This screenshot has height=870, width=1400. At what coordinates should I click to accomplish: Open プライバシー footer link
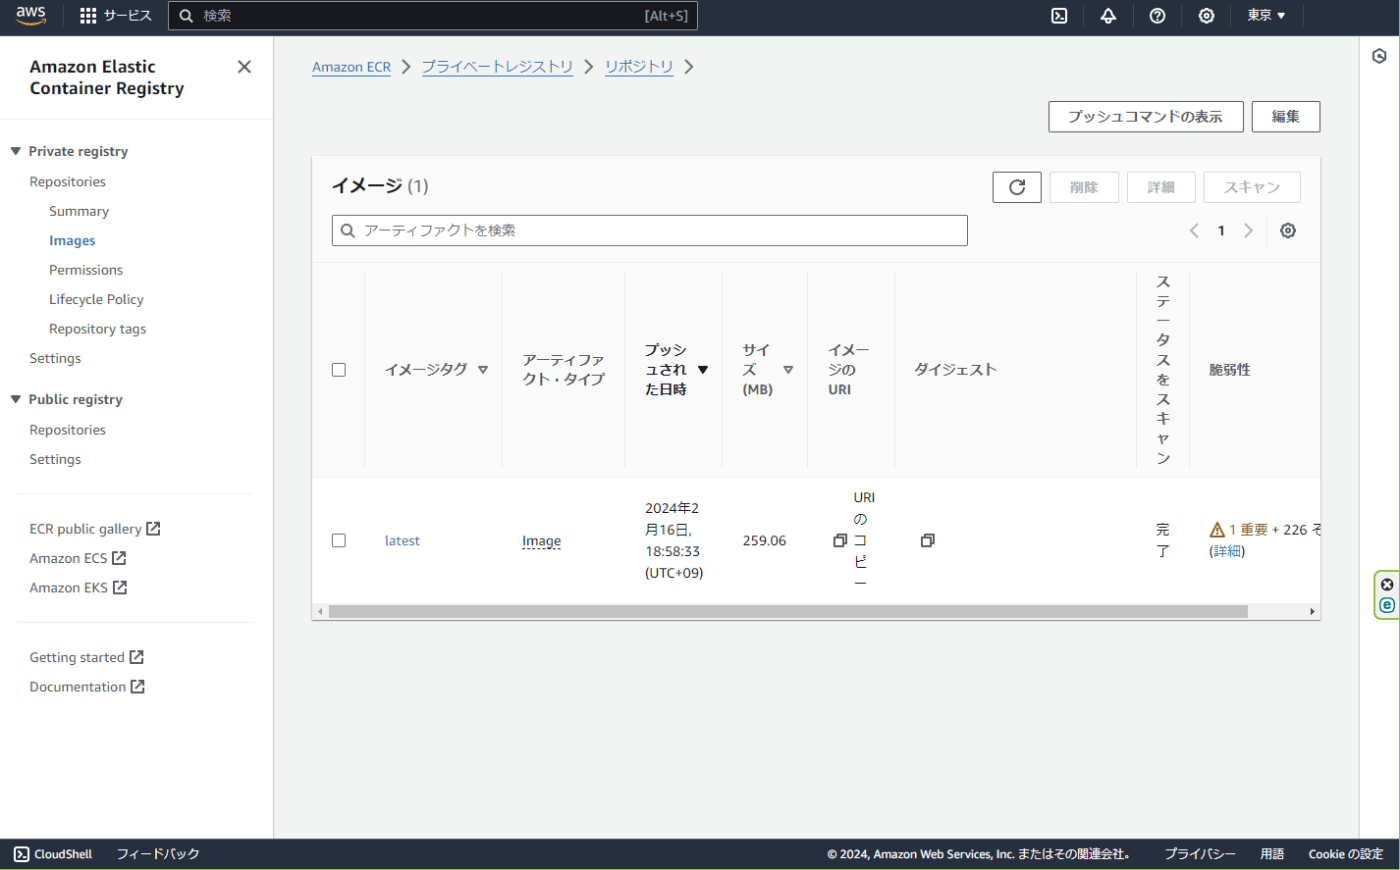1200,854
